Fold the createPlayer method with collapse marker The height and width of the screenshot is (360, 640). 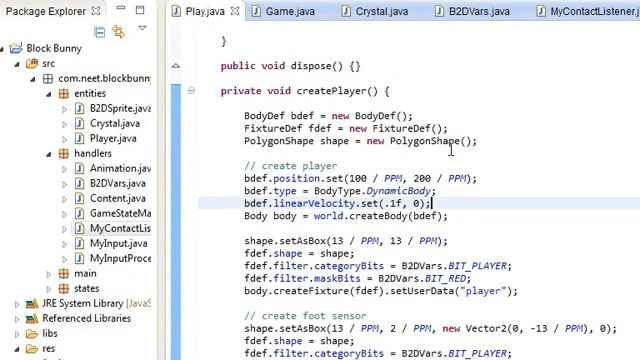point(191,91)
